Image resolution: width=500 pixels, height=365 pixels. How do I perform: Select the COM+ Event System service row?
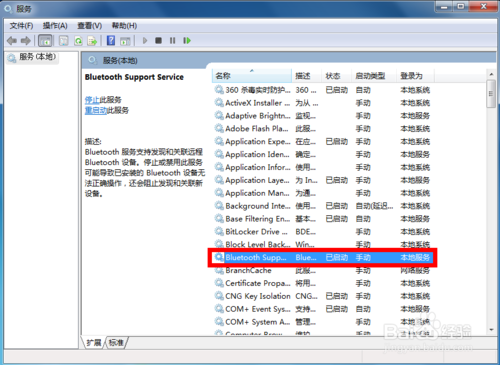pos(322,309)
